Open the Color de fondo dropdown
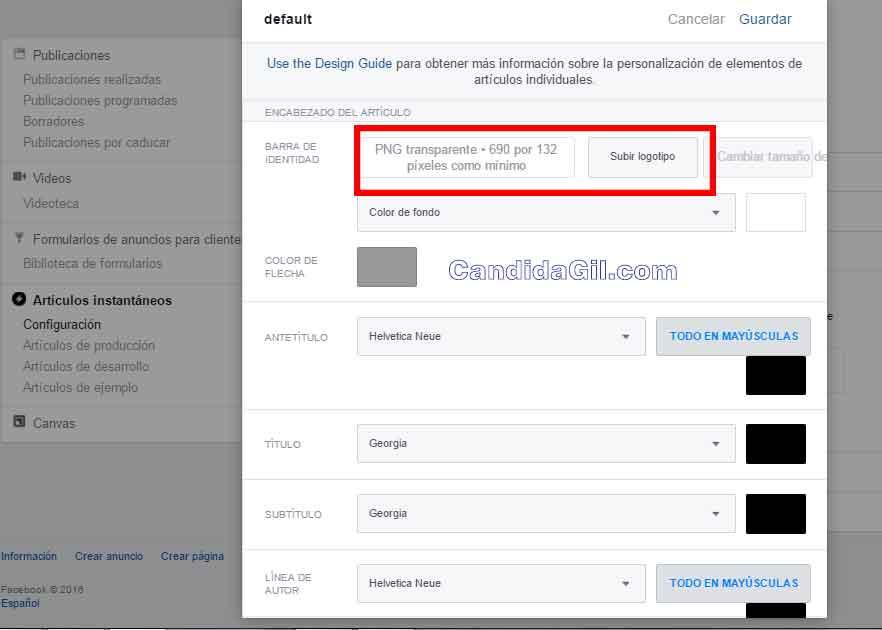The image size is (882, 630). pyautogui.click(x=546, y=213)
